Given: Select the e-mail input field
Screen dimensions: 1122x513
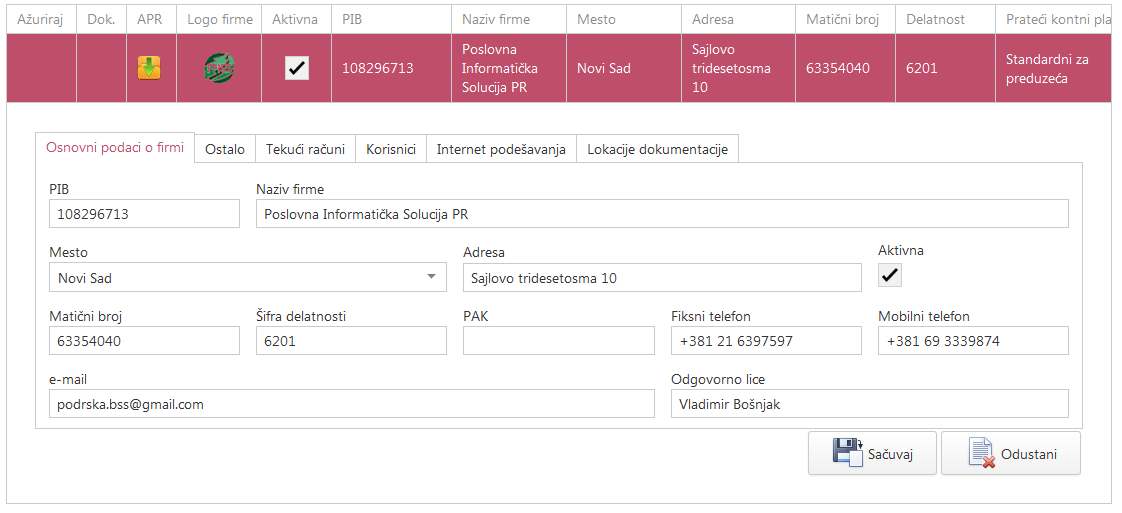Looking at the screenshot, I should click(351, 404).
